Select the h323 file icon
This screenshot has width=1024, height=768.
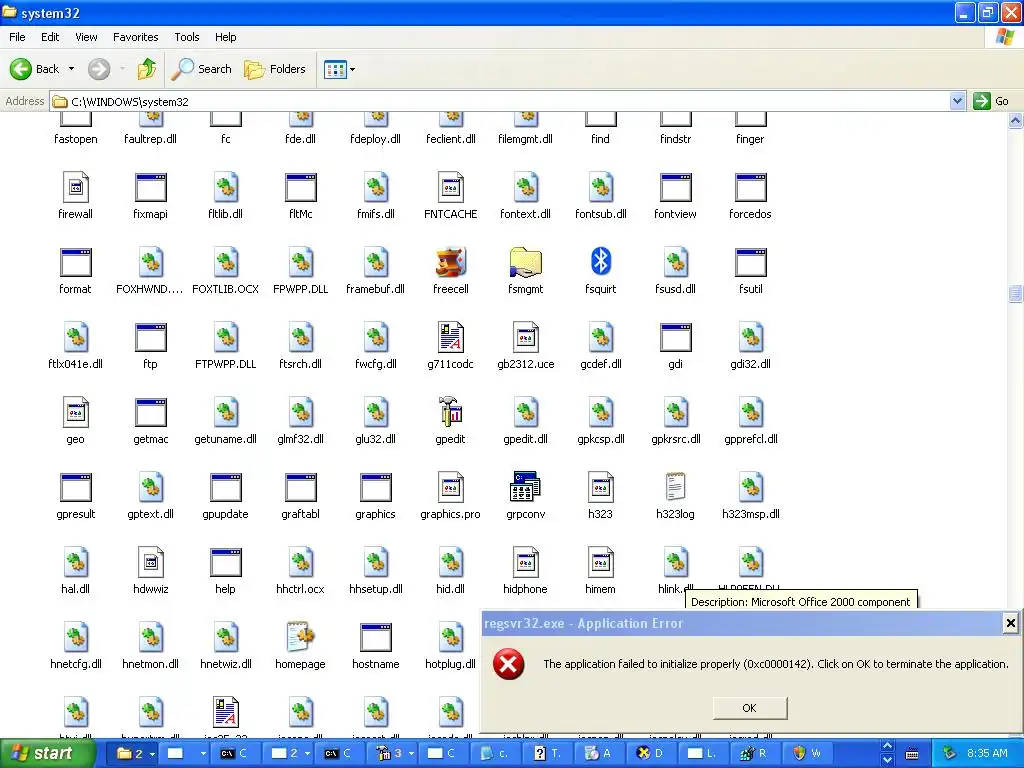click(600, 487)
